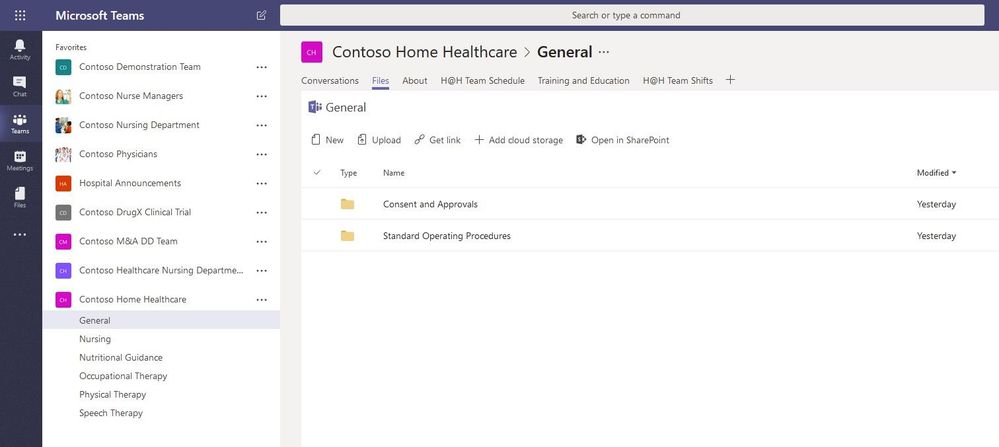This screenshot has width=999, height=447.
Task: Open more options for Hospital Announcements
Action: pyautogui.click(x=261, y=183)
